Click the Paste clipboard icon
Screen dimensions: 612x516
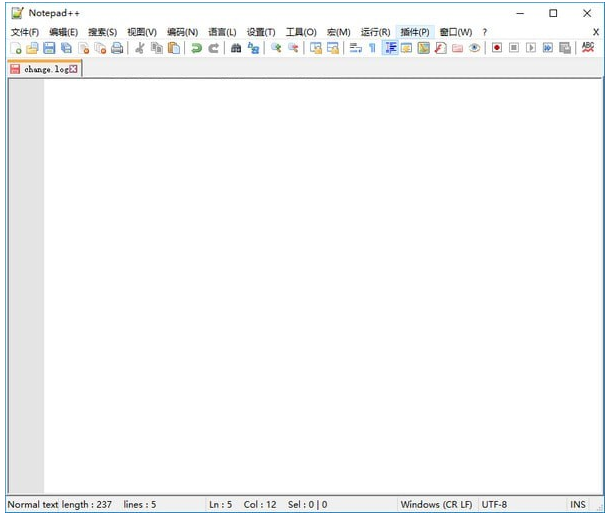point(174,48)
